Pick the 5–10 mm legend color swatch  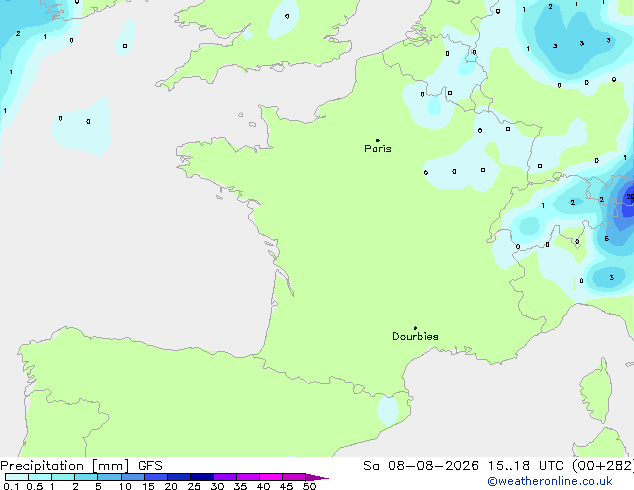pos(109,477)
